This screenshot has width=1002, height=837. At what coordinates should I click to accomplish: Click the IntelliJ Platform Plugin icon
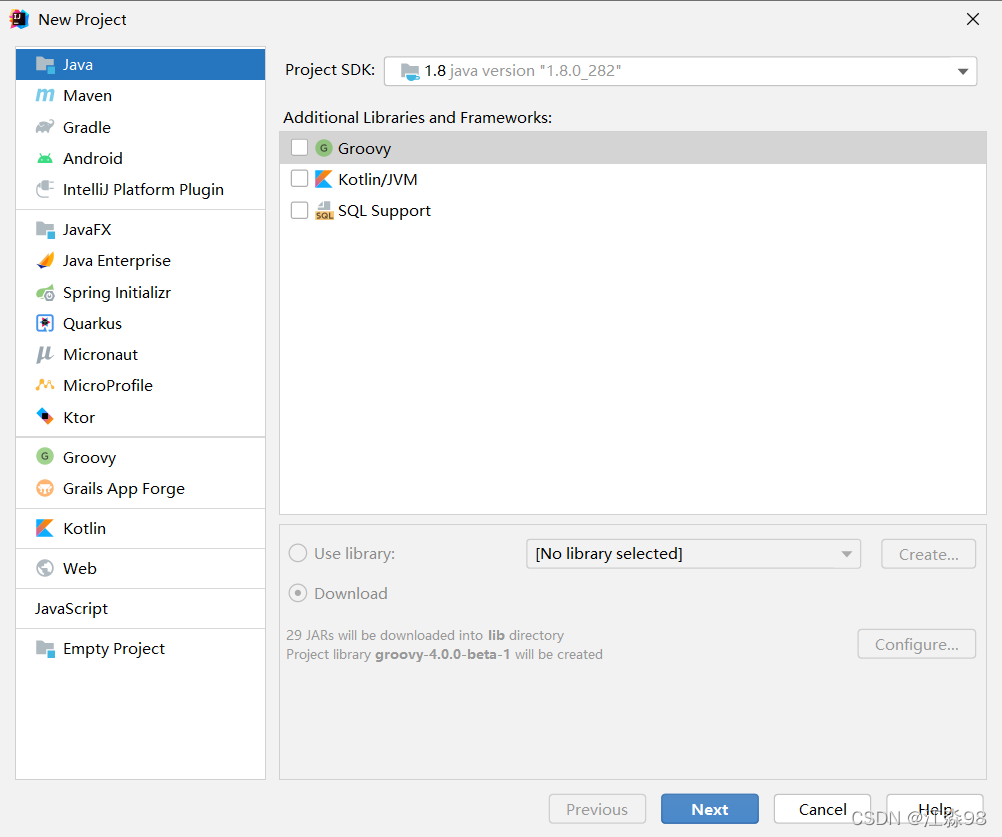click(45, 189)
